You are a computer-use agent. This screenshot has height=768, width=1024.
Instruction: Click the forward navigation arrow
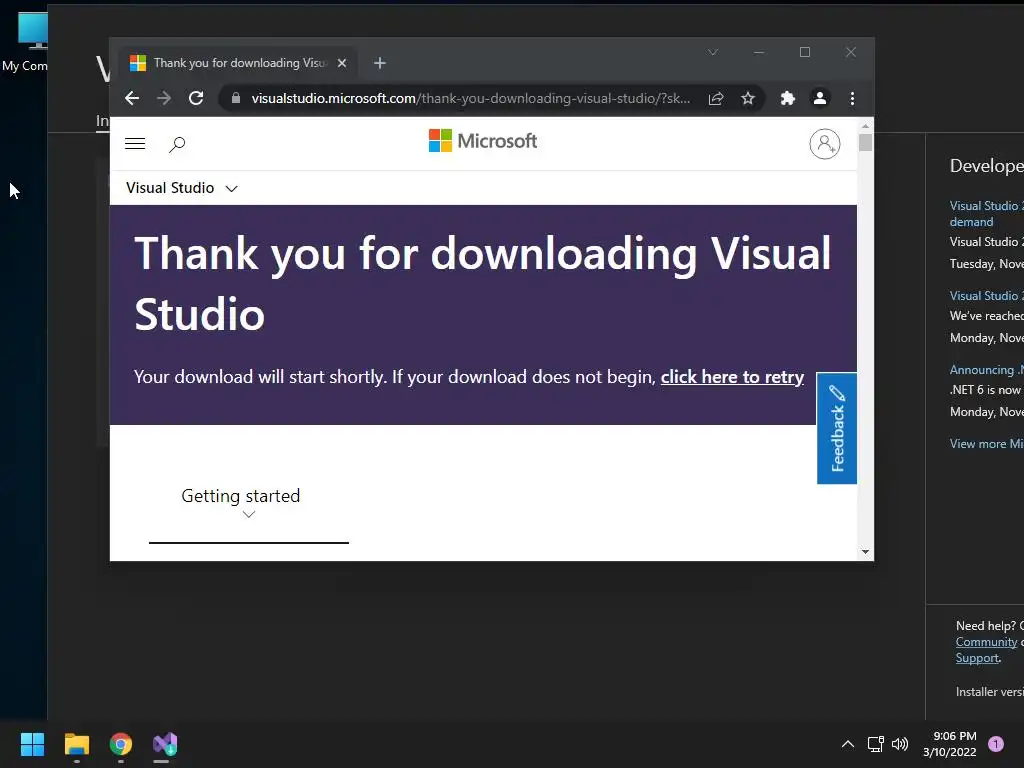pyautogui.click(x=164, y=98)
